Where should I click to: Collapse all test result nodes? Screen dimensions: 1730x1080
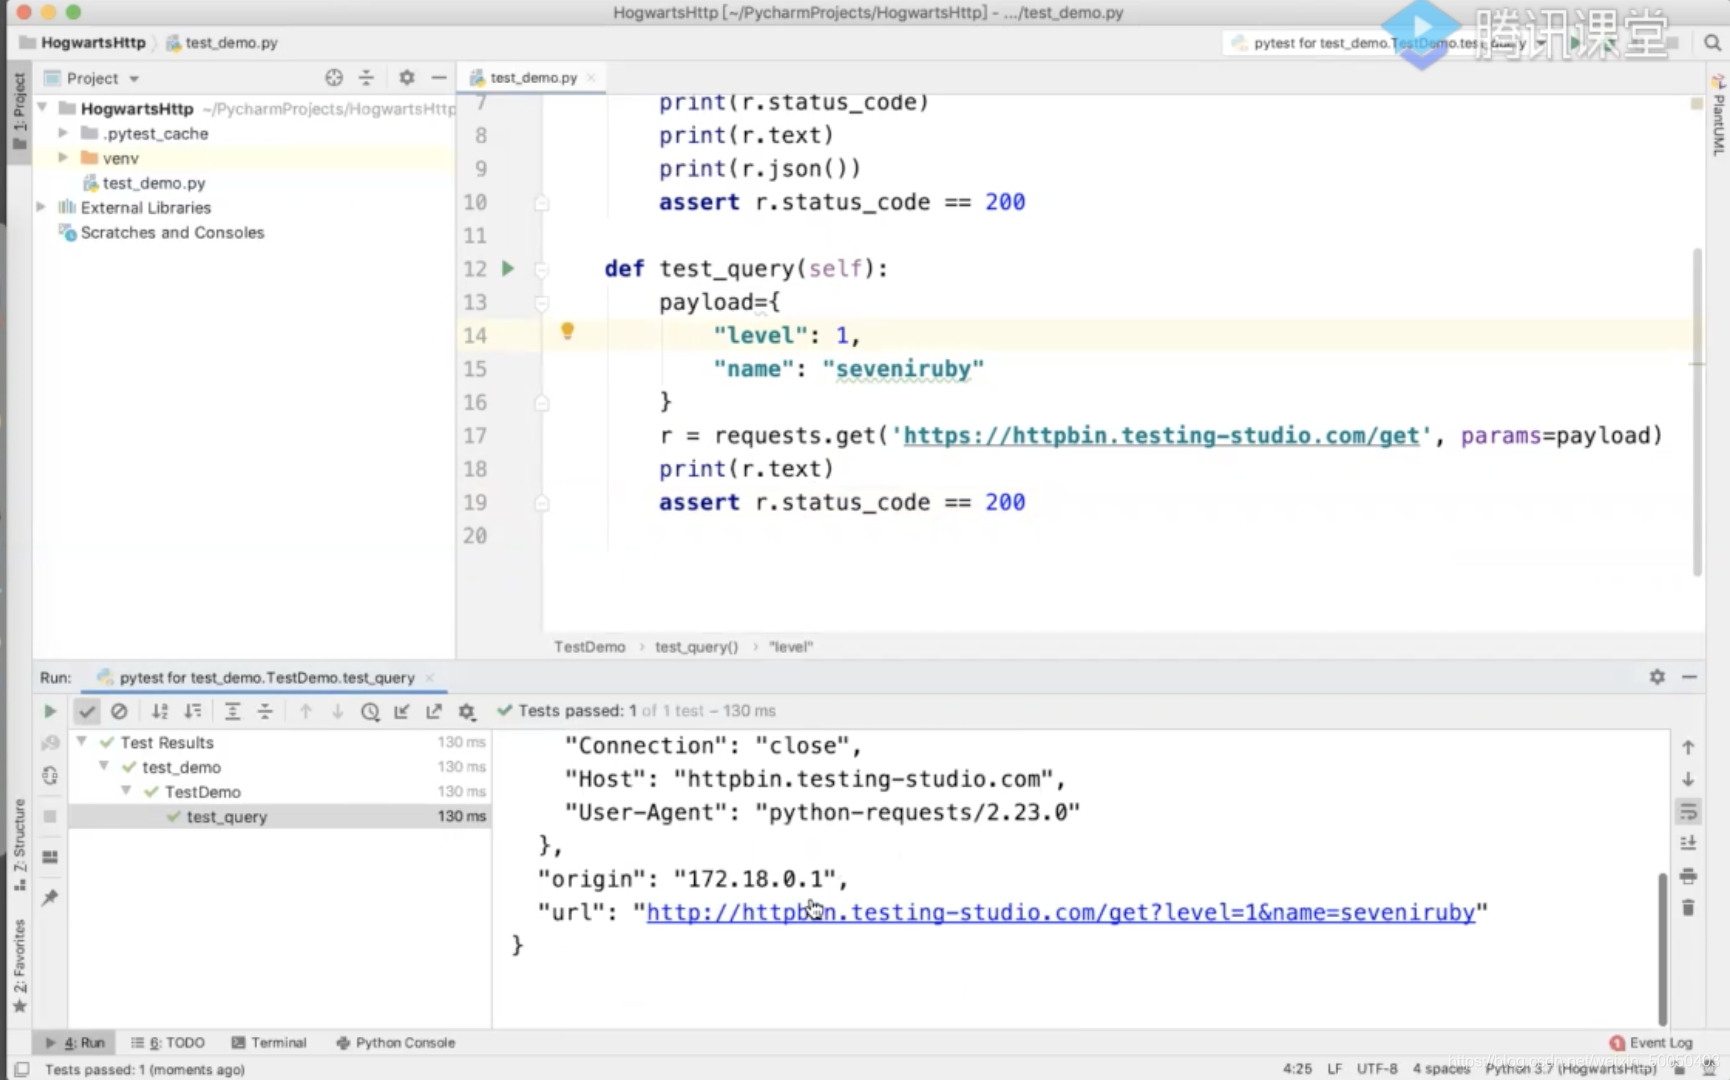click(x=265, y=711)
